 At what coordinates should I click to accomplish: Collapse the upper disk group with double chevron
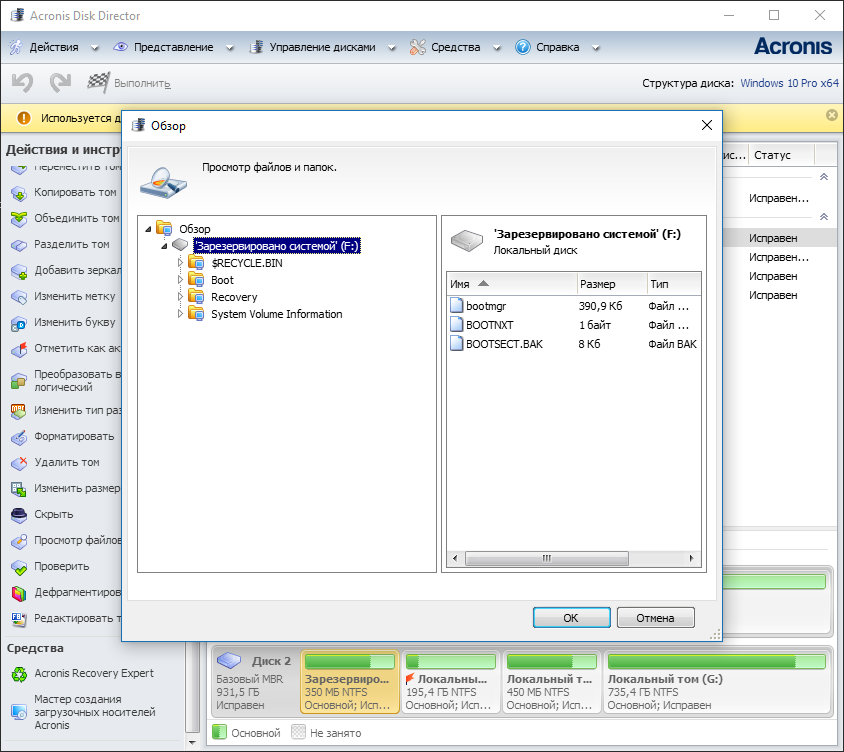tap(824, 177)
